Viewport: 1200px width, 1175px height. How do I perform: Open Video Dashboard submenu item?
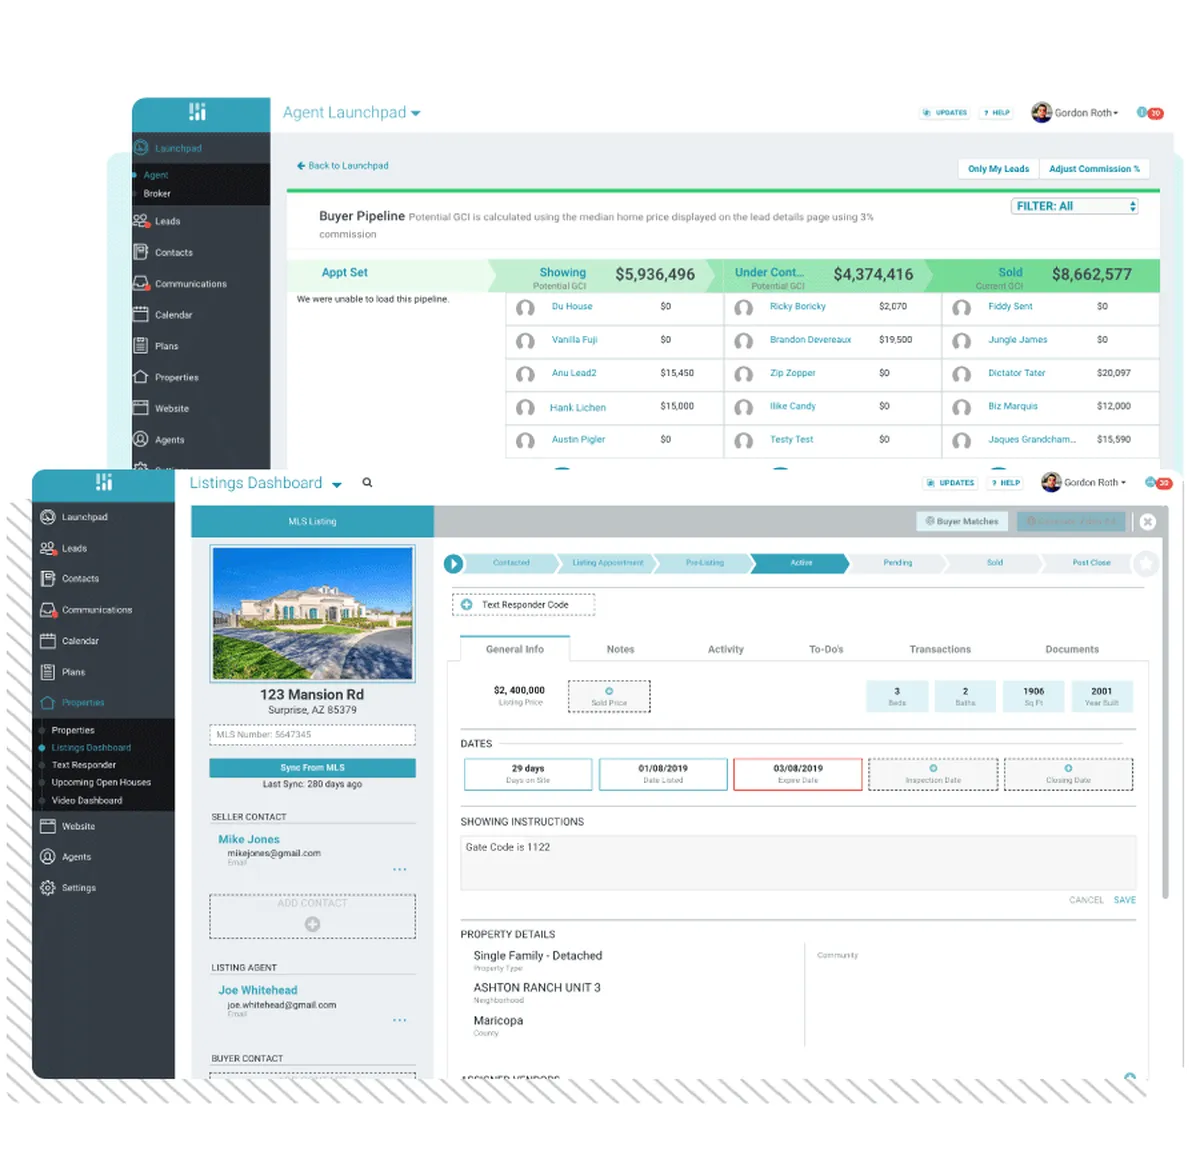pos(87,801)
